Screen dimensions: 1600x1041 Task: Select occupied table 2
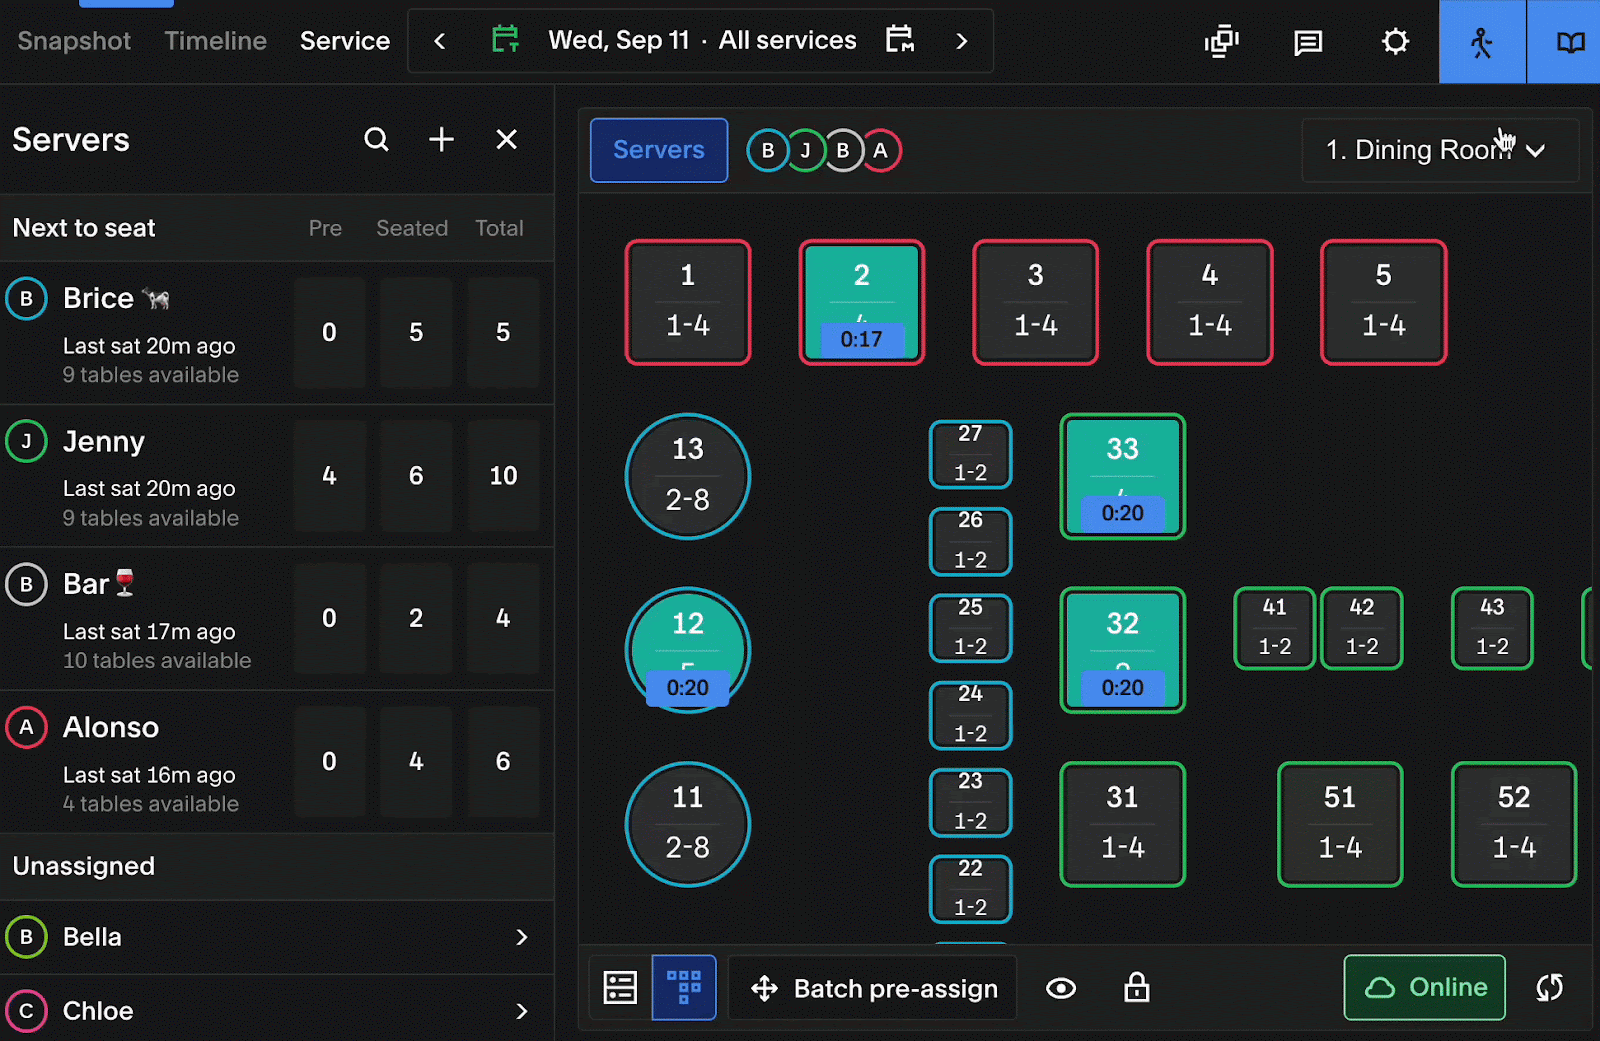pyautogui.click(x=862, y=302)
